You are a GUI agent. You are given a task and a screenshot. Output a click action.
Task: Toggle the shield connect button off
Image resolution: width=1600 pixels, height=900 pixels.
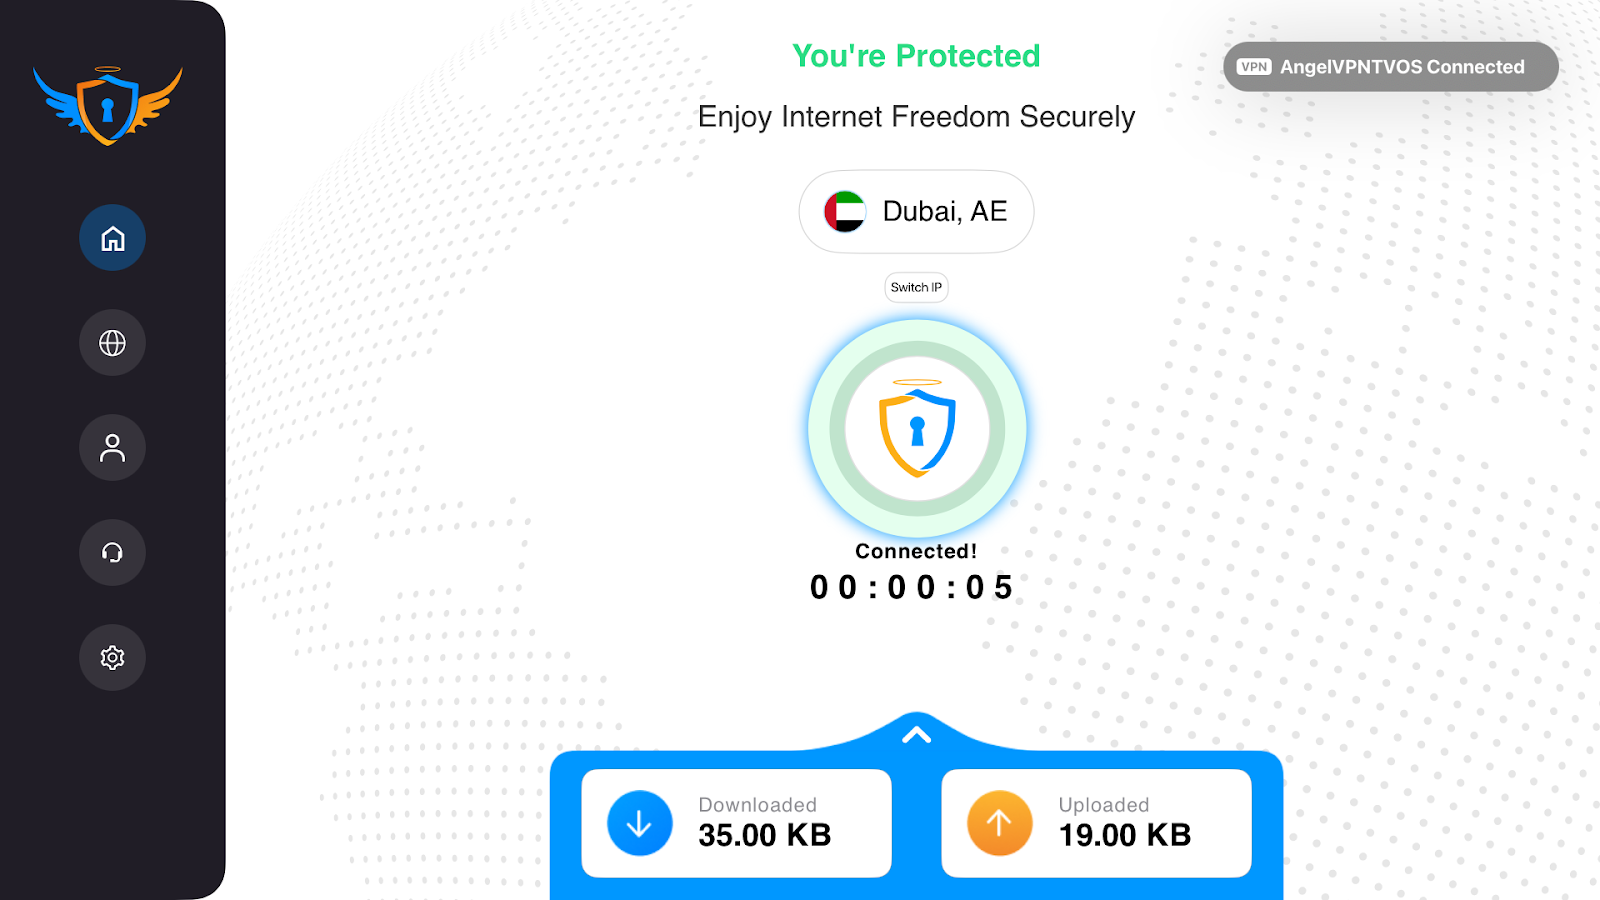coord(917,429)
